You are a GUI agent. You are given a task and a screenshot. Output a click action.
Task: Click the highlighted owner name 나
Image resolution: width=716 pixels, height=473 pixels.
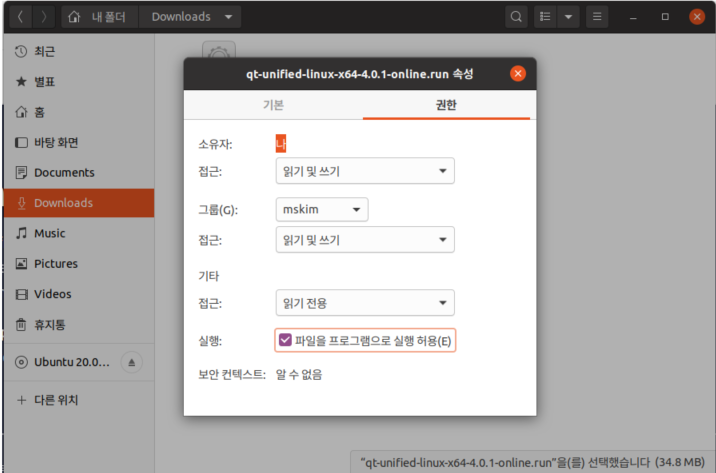(x=281, y=144)
